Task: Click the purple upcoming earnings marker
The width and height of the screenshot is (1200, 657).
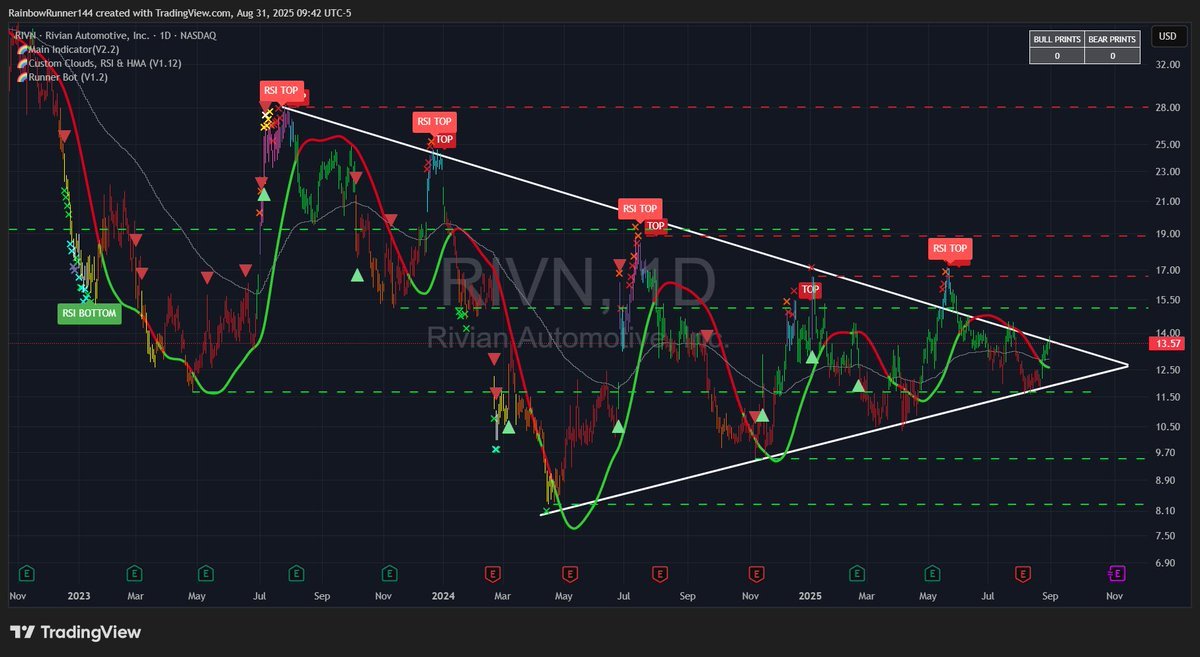Action: pos(1117,574)
